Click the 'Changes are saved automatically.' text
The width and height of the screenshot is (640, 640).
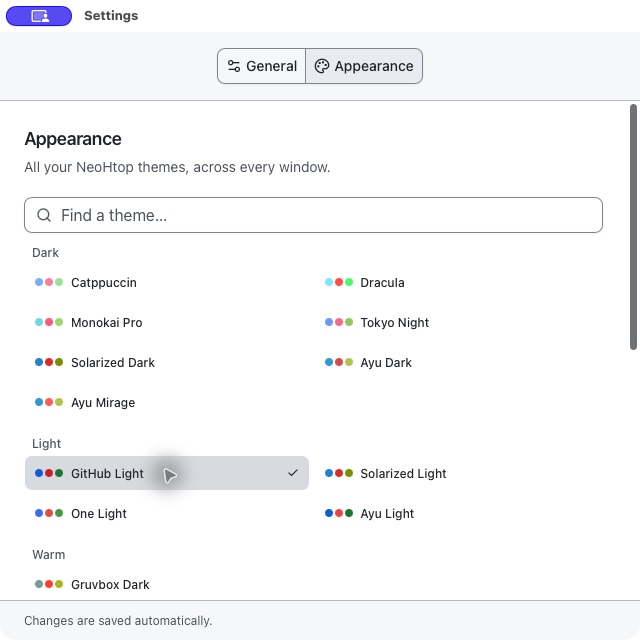tap(118, 620)
